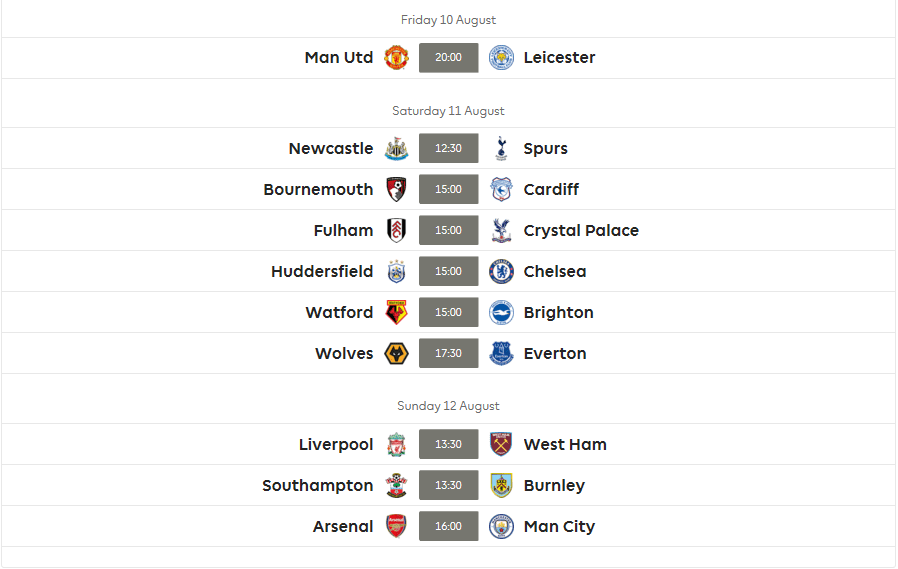
Task: Click the Leicester club crest
Action: click(x=501, y=58)
